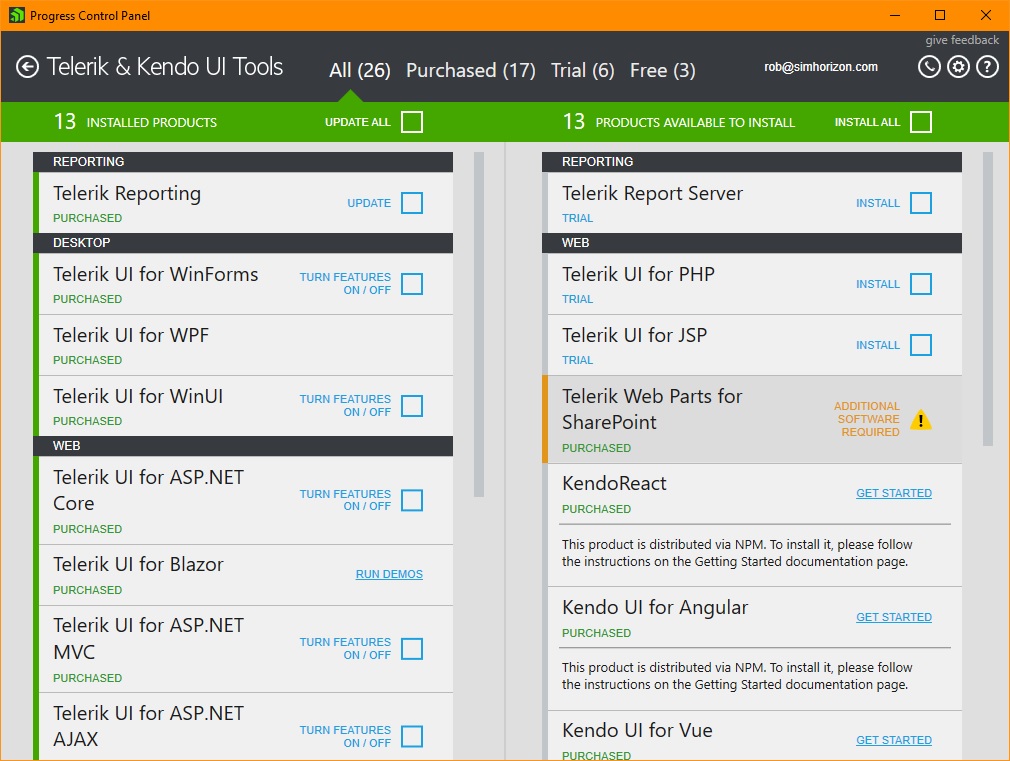
Task: Click the Progress app logo icon
Action: pos(16,15)
